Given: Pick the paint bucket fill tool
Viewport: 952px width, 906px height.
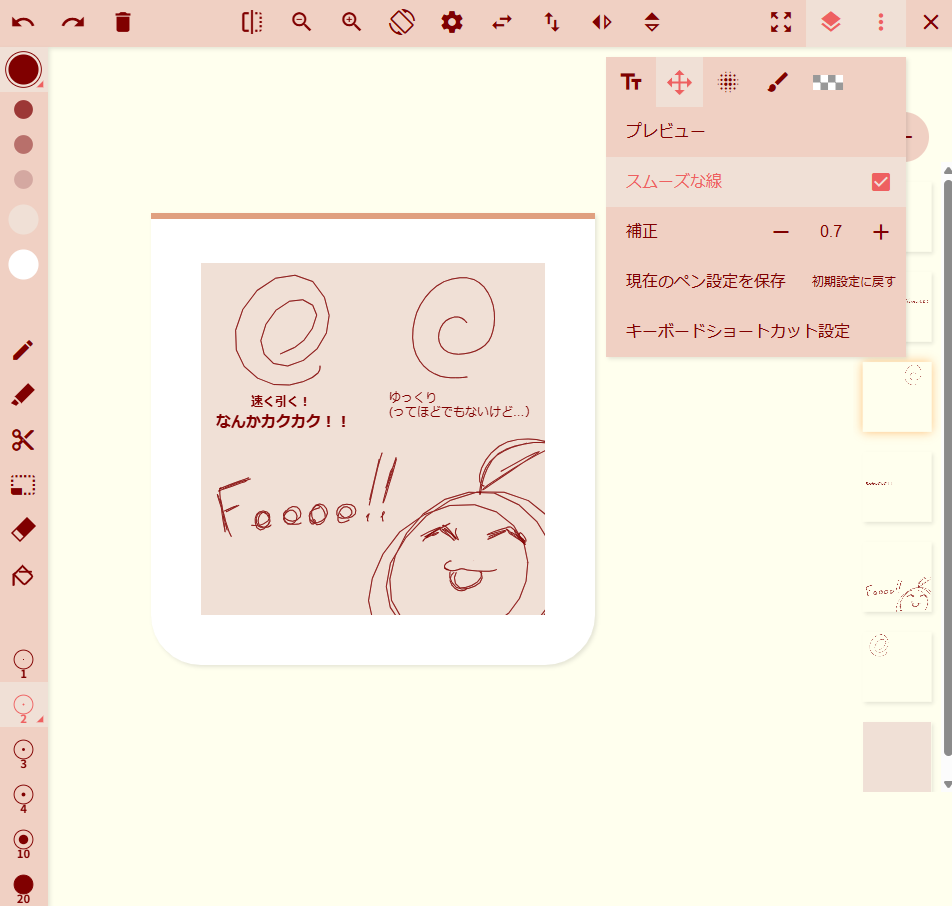Looking at the screenshot, I should coord(23,576).
